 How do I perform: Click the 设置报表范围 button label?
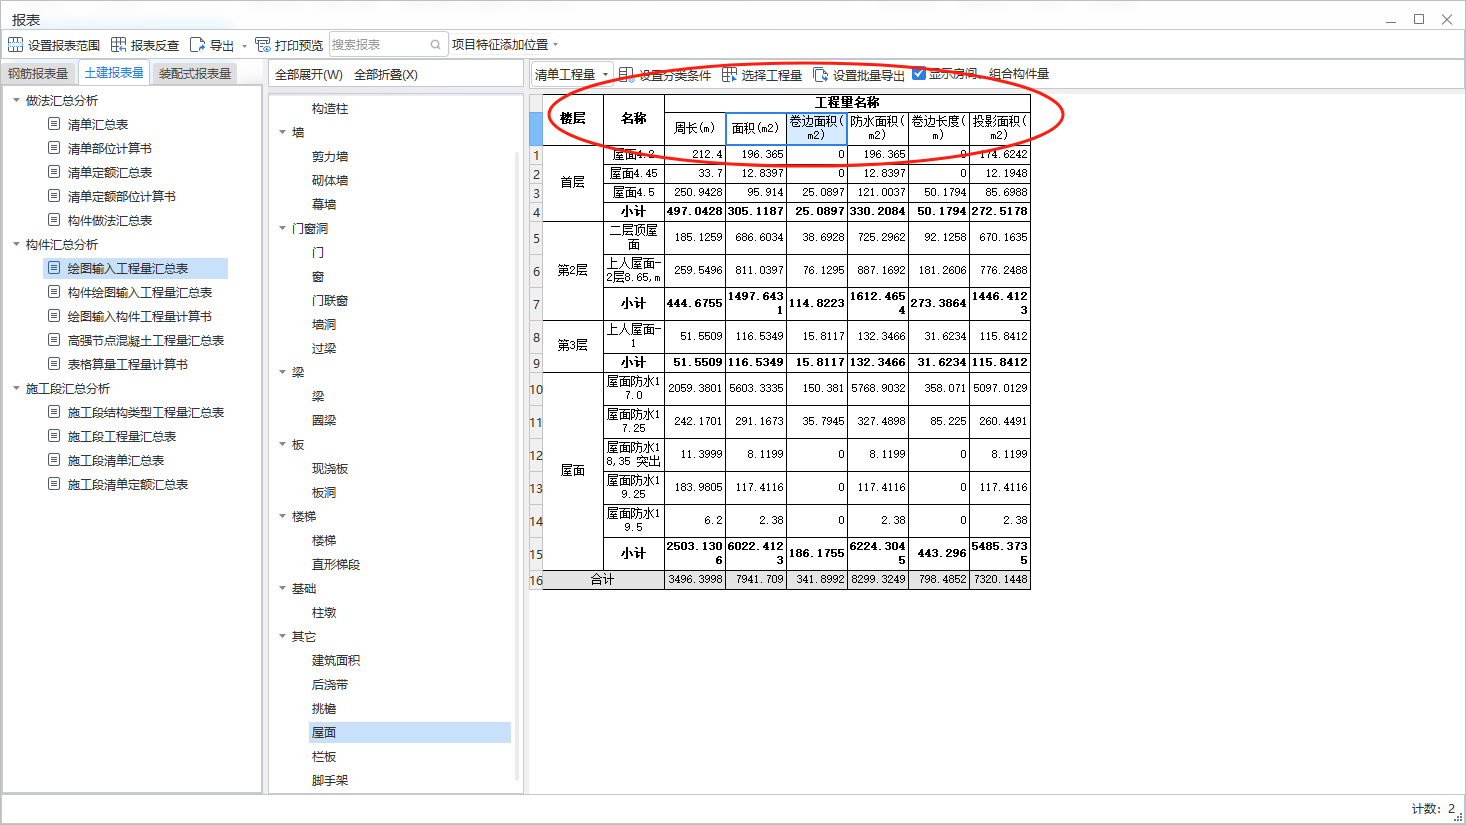click(x=64, y=45)
